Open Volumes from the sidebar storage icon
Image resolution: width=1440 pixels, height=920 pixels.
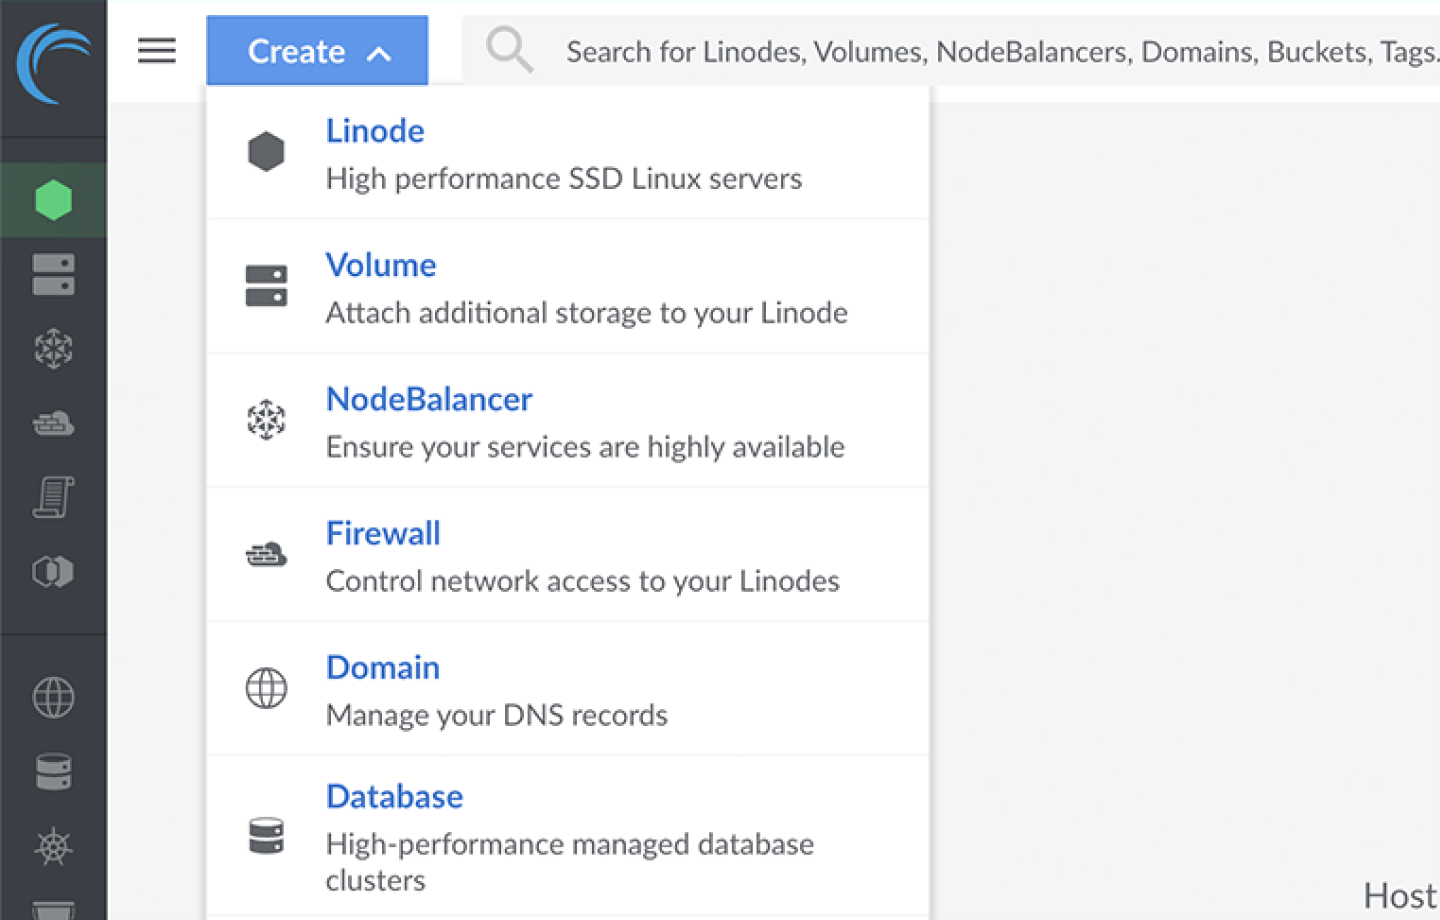53,274
